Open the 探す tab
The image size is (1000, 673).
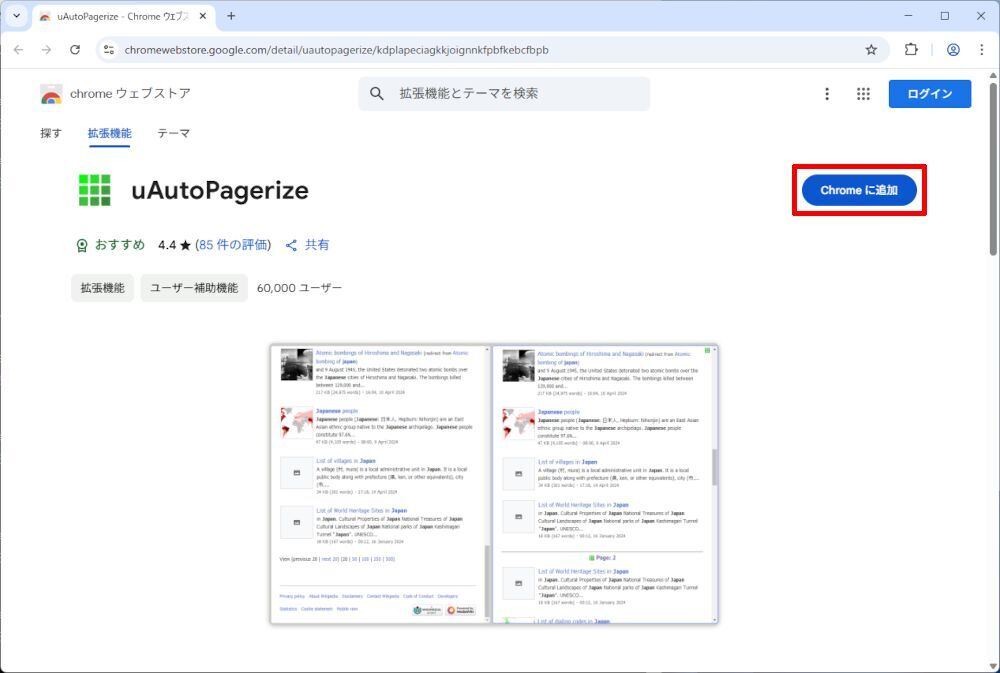(x=51, y=133)
